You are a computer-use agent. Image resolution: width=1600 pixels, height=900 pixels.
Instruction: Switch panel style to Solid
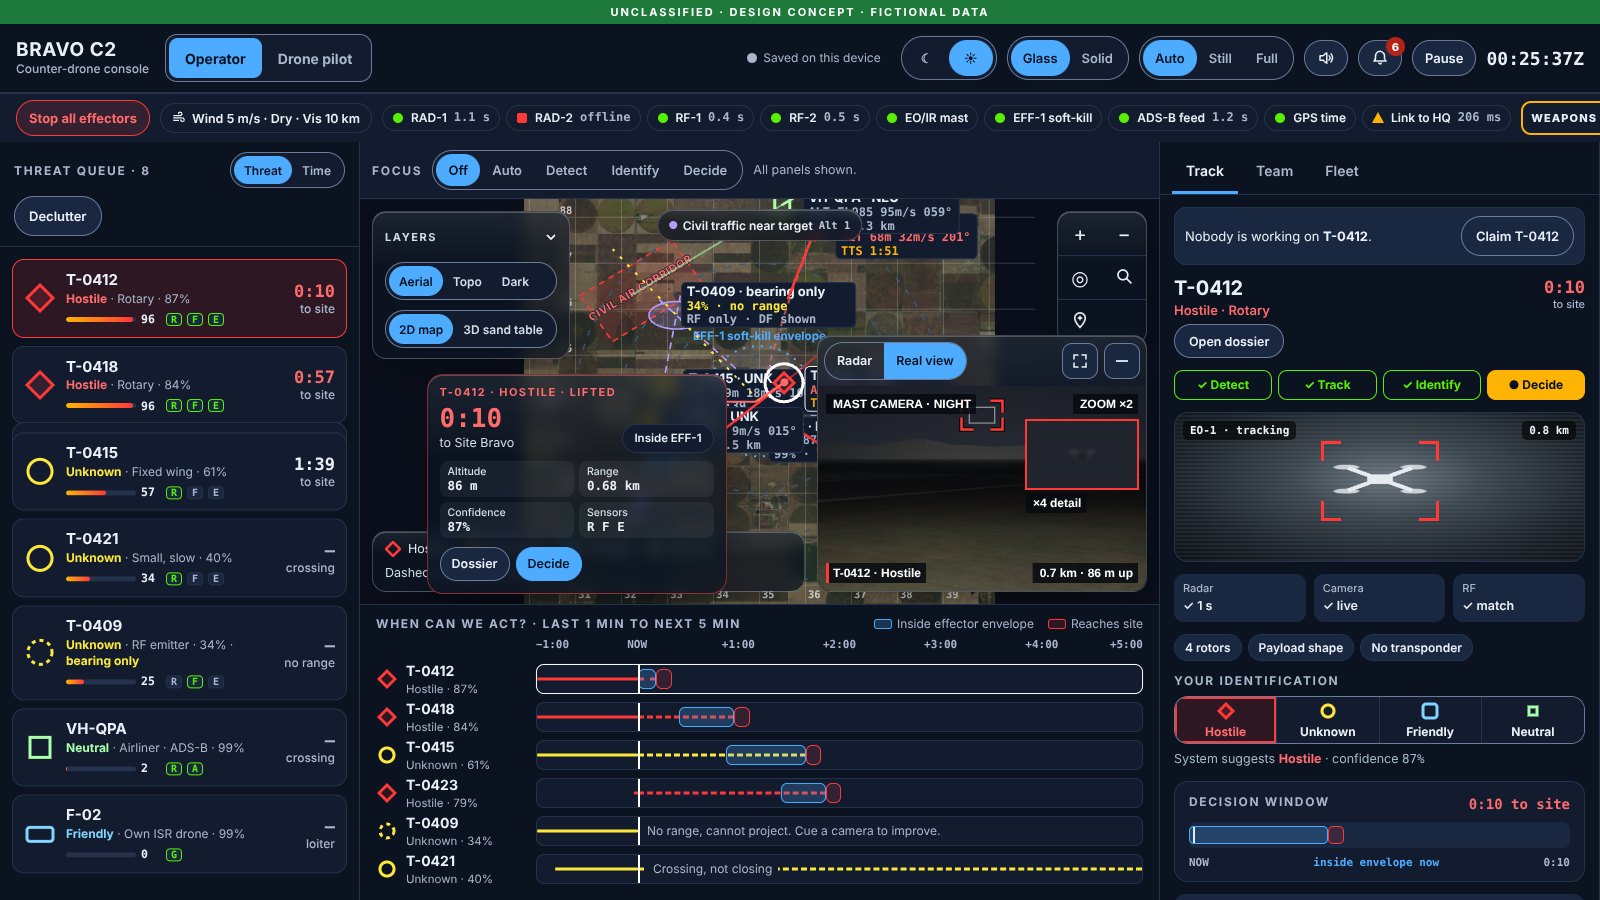coord(1097,58)
